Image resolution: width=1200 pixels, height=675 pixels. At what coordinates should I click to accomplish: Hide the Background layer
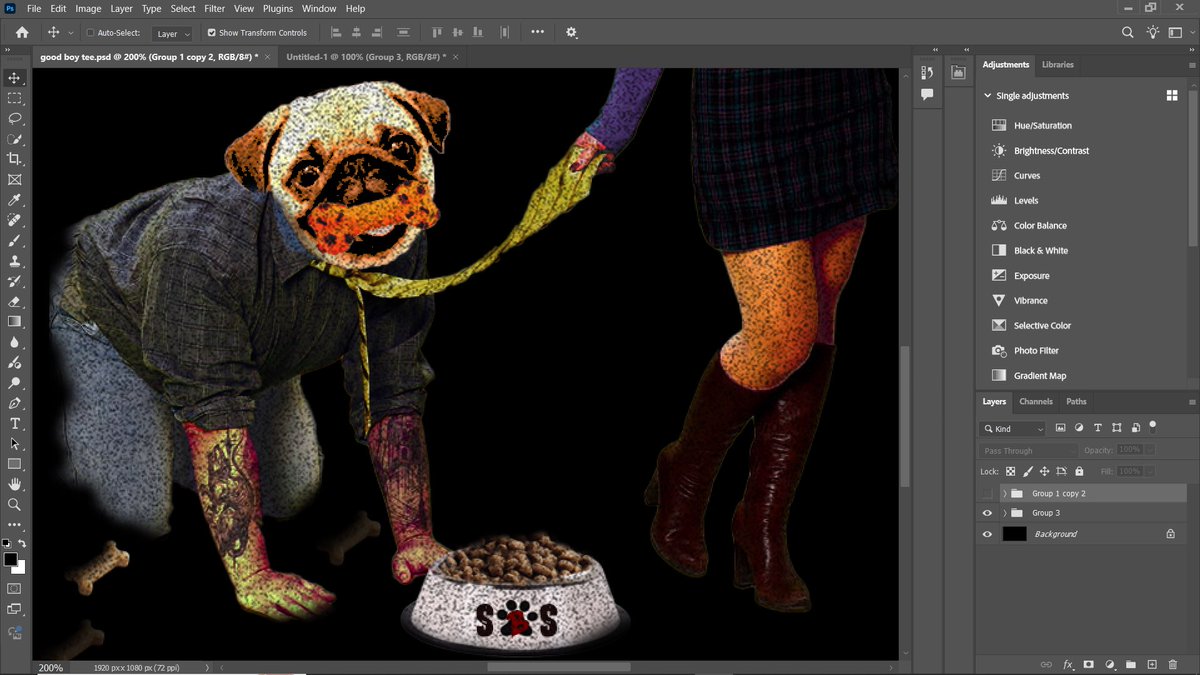[987, 534]
